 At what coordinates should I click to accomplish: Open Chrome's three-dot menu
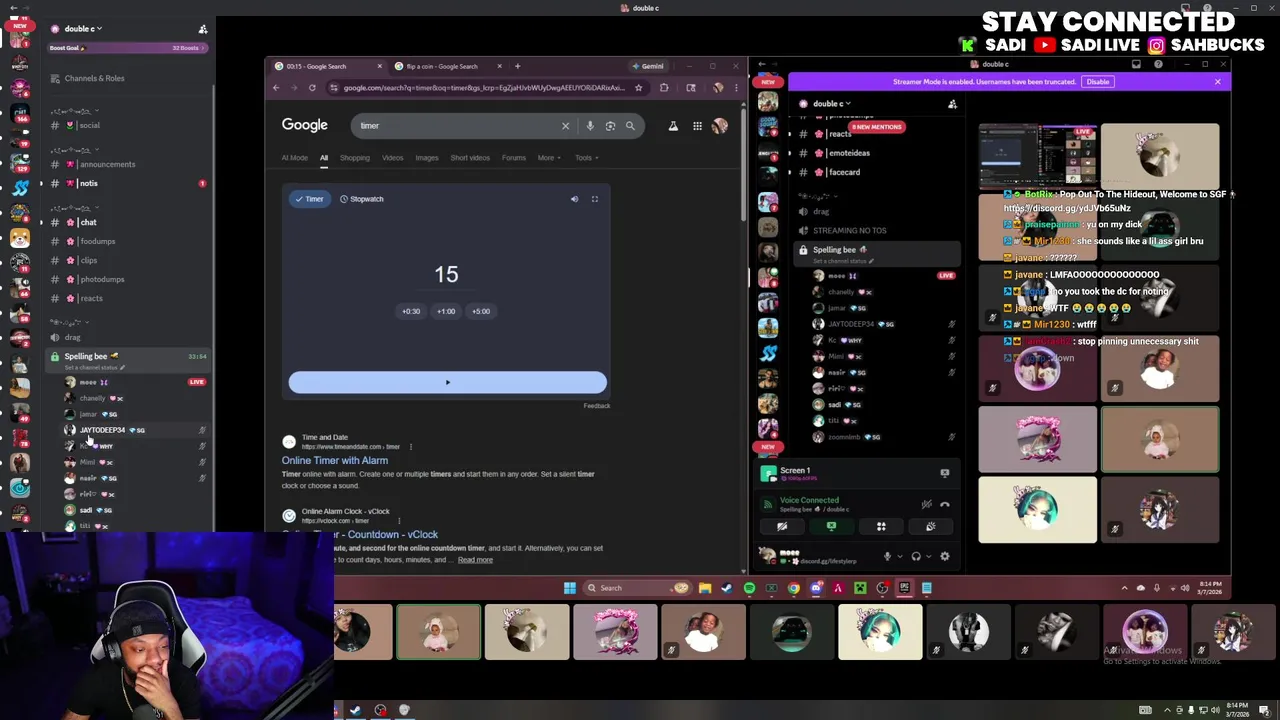[x=736, y=88]
